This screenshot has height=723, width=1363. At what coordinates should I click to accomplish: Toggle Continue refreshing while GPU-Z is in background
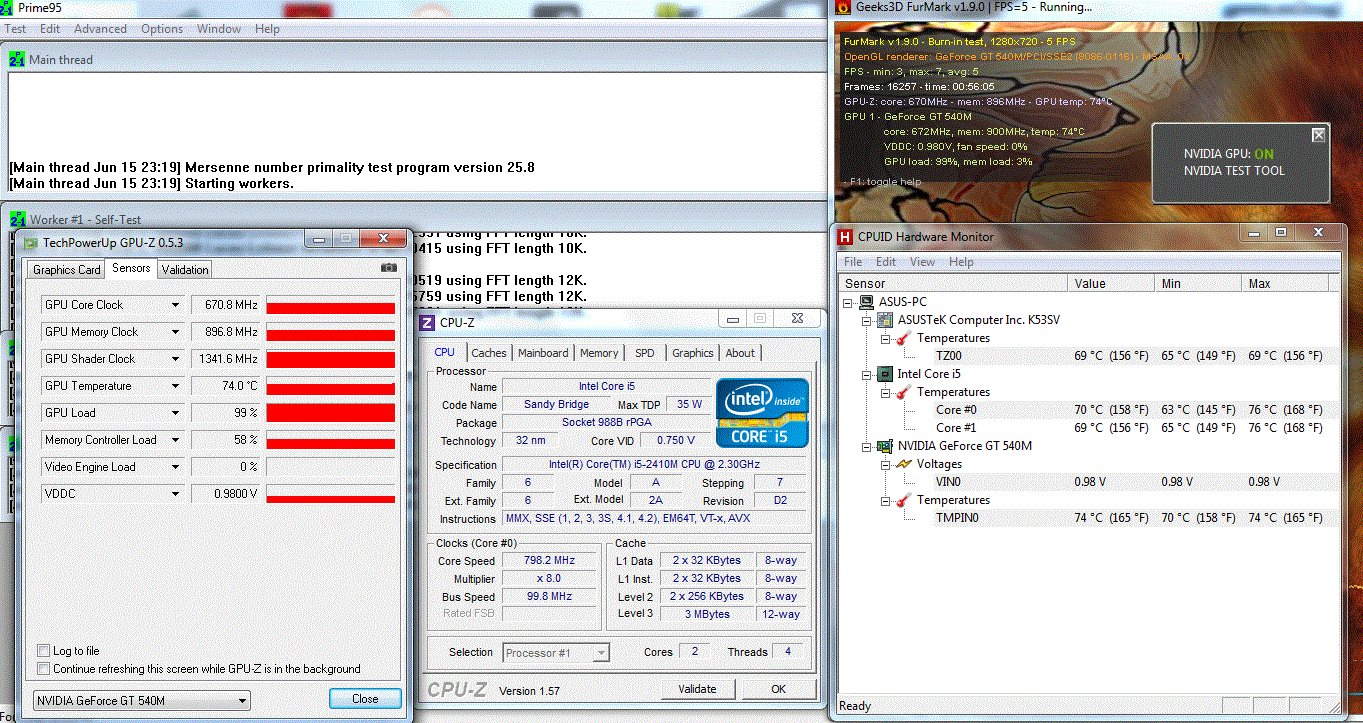pyautogui.click(x=43, y=669)
